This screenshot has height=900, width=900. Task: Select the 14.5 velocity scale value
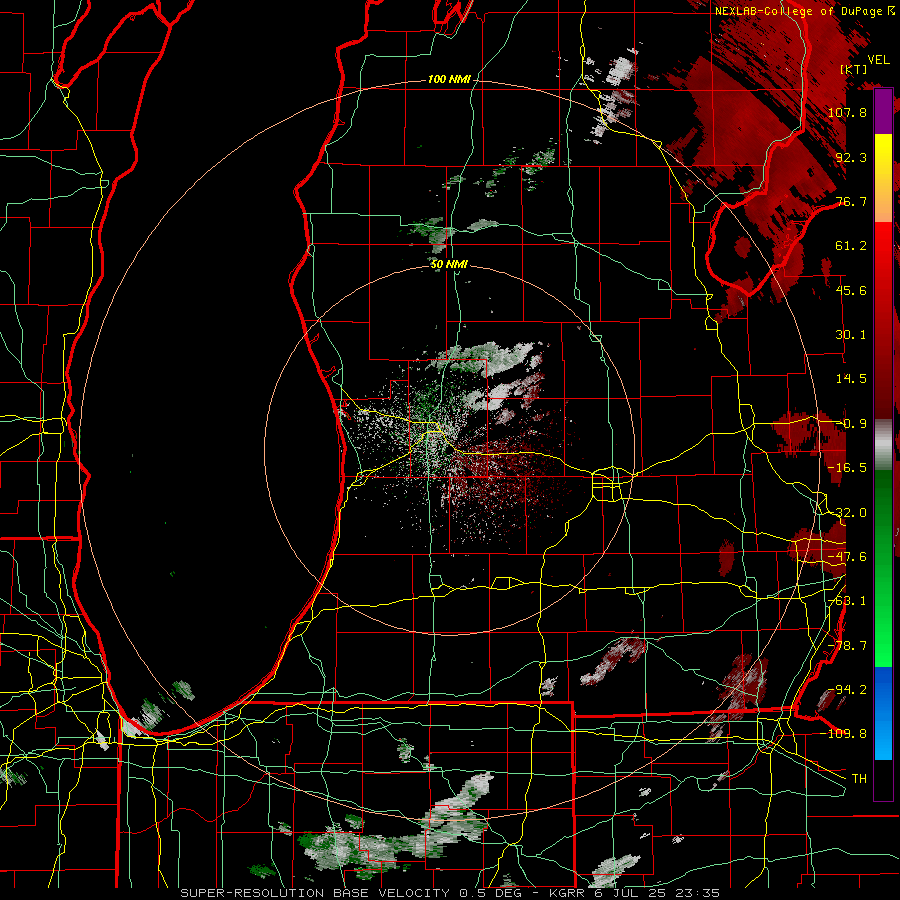(x=851, y=379)
